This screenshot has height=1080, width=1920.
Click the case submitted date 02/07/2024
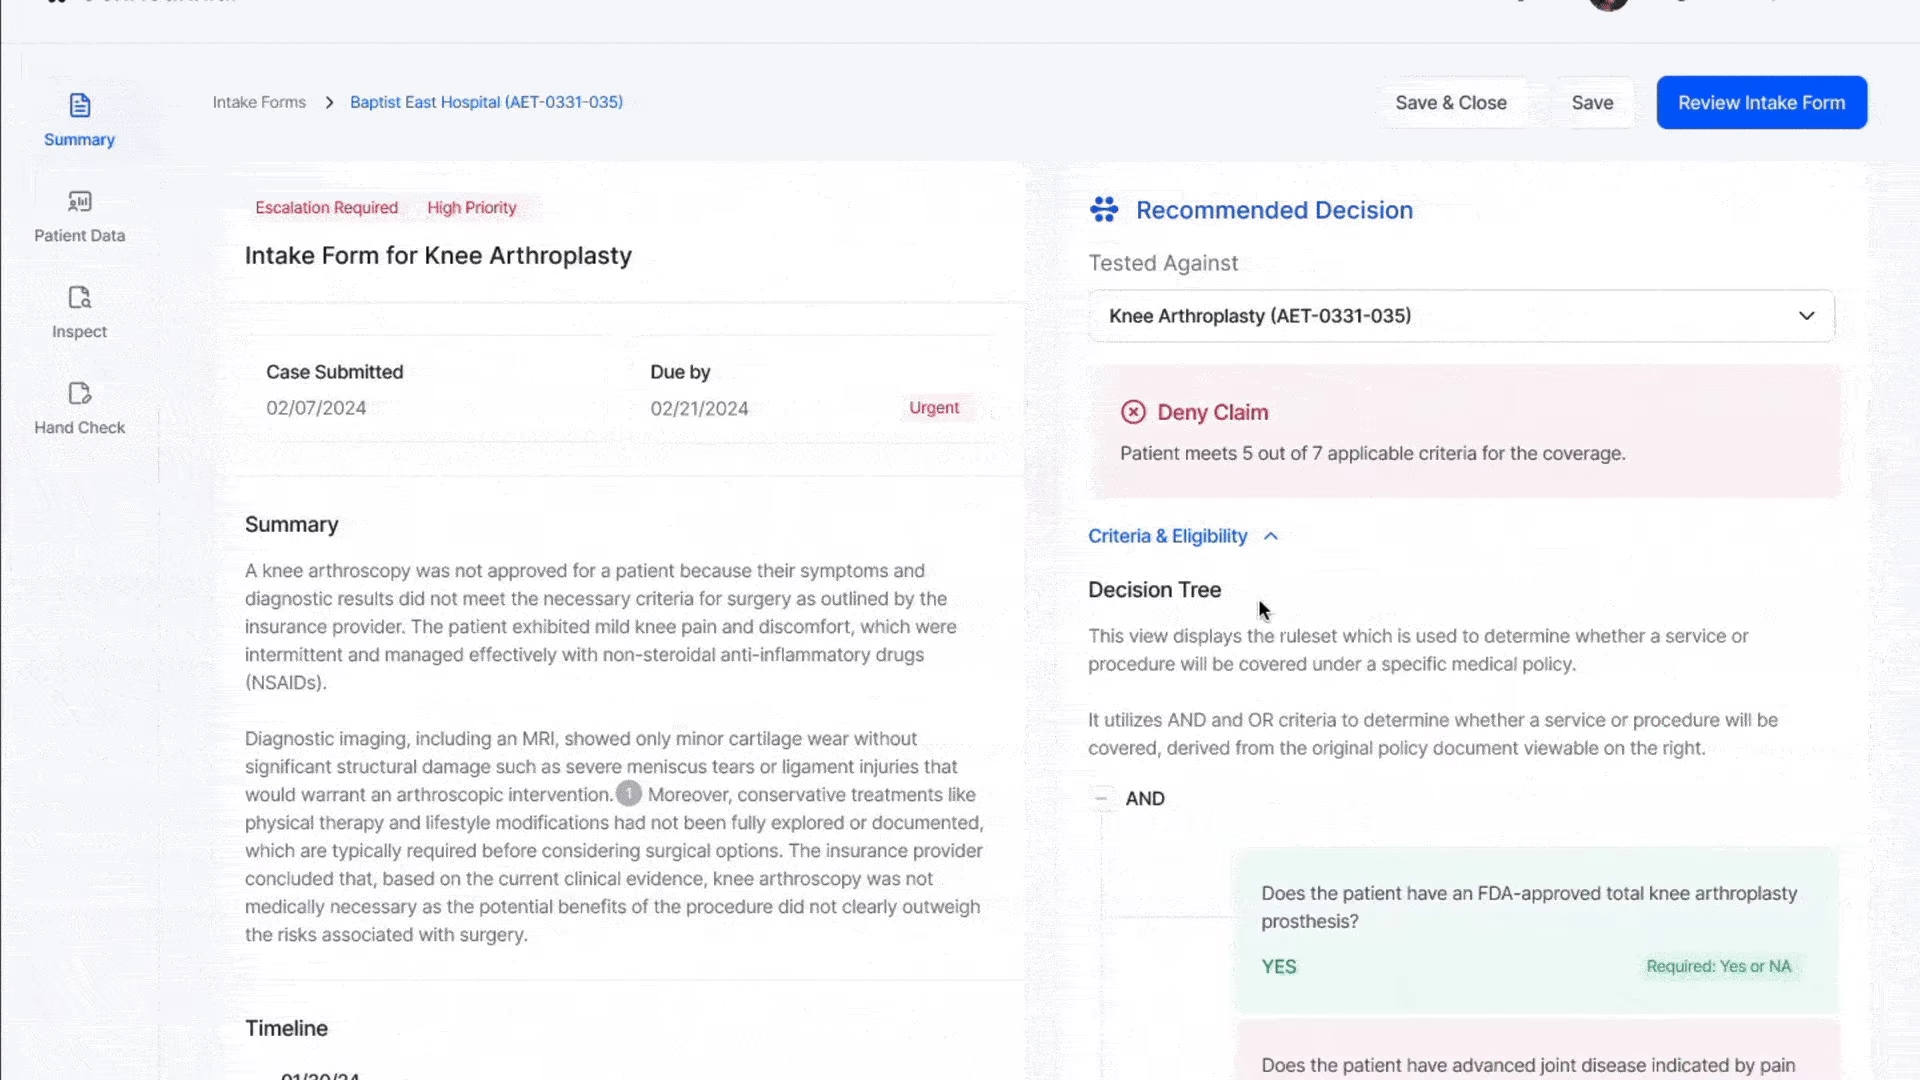(x=316, y=408)
